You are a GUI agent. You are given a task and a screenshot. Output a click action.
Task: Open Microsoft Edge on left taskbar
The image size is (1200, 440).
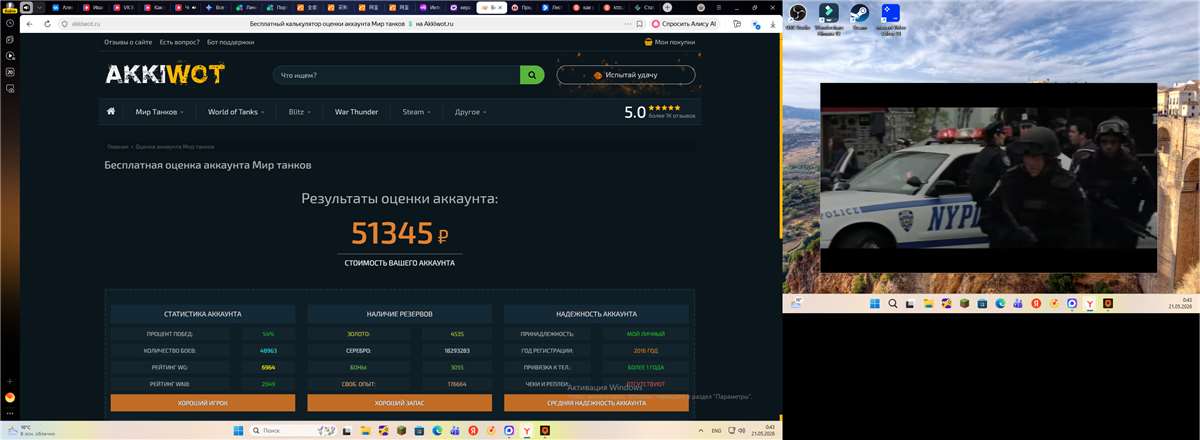[x=437, y=431]
